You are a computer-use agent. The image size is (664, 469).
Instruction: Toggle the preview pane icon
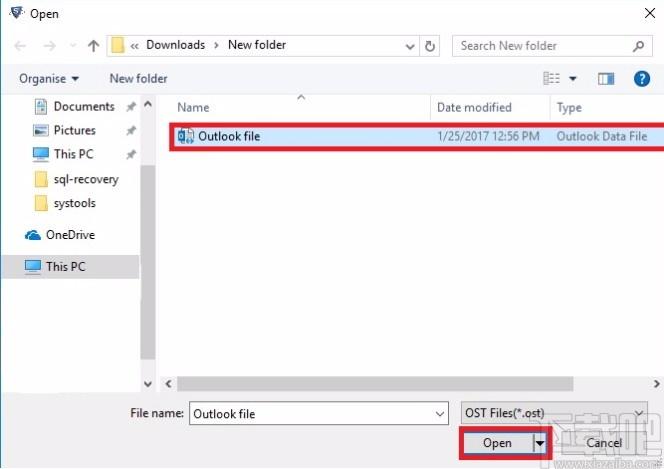coord(606,79)
